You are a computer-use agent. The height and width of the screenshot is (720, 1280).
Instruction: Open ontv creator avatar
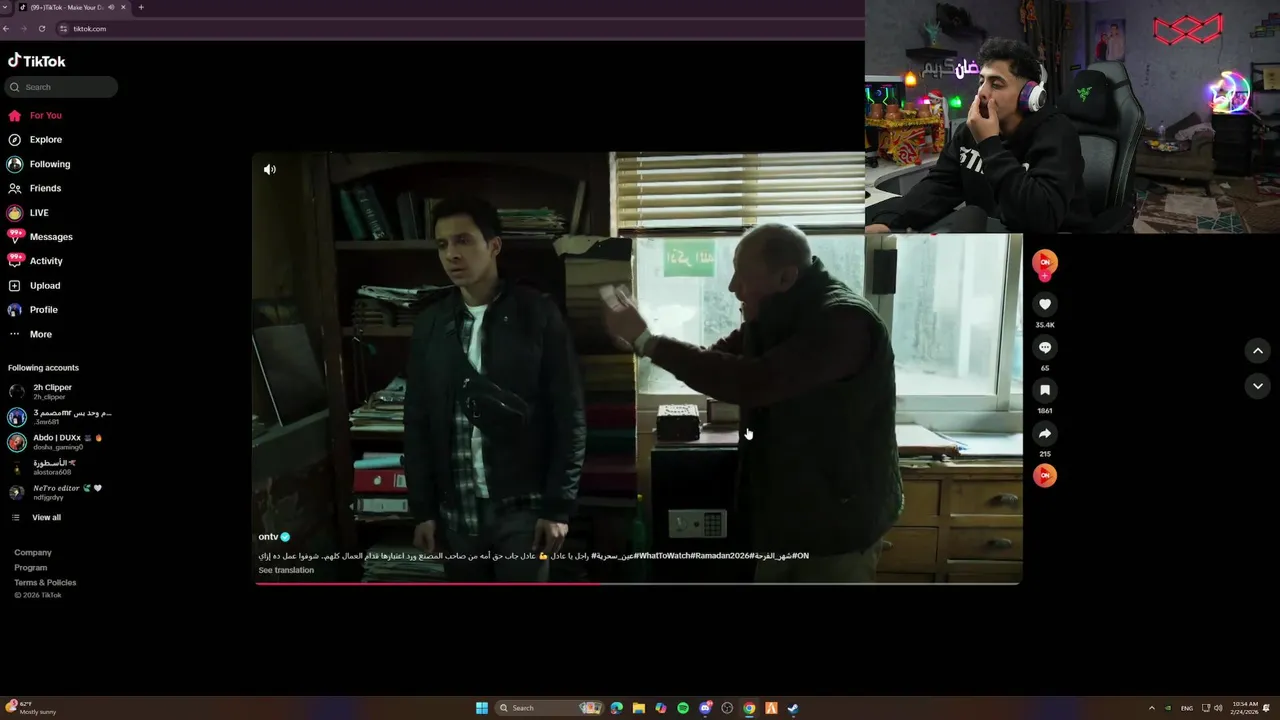point(1045,262)
